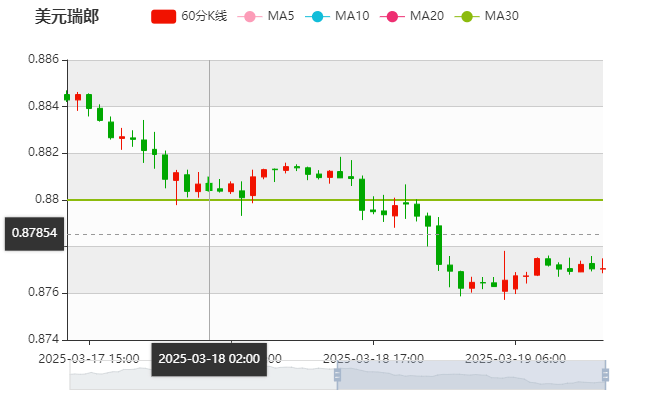The image size is (670, 400).
Task: Click the 60分K线 legend text
Action: pyautogui.click(x=204, y=17)
